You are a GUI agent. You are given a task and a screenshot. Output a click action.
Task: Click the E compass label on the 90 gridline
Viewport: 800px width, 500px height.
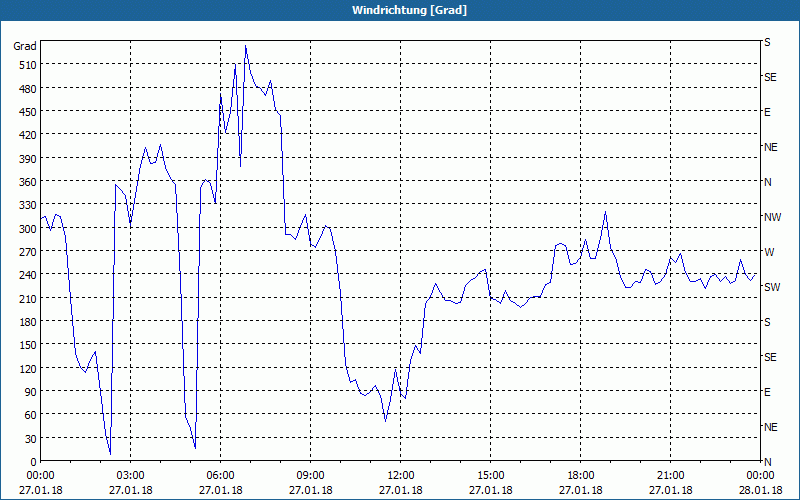point(767,392)
